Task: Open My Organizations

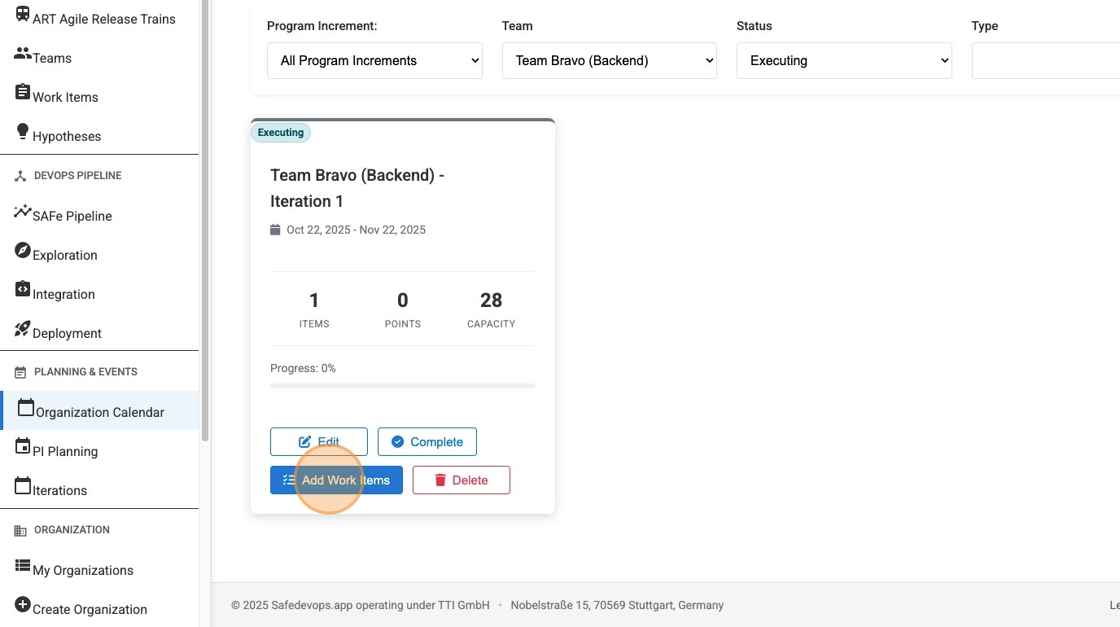Action: [x=81, y=569]
